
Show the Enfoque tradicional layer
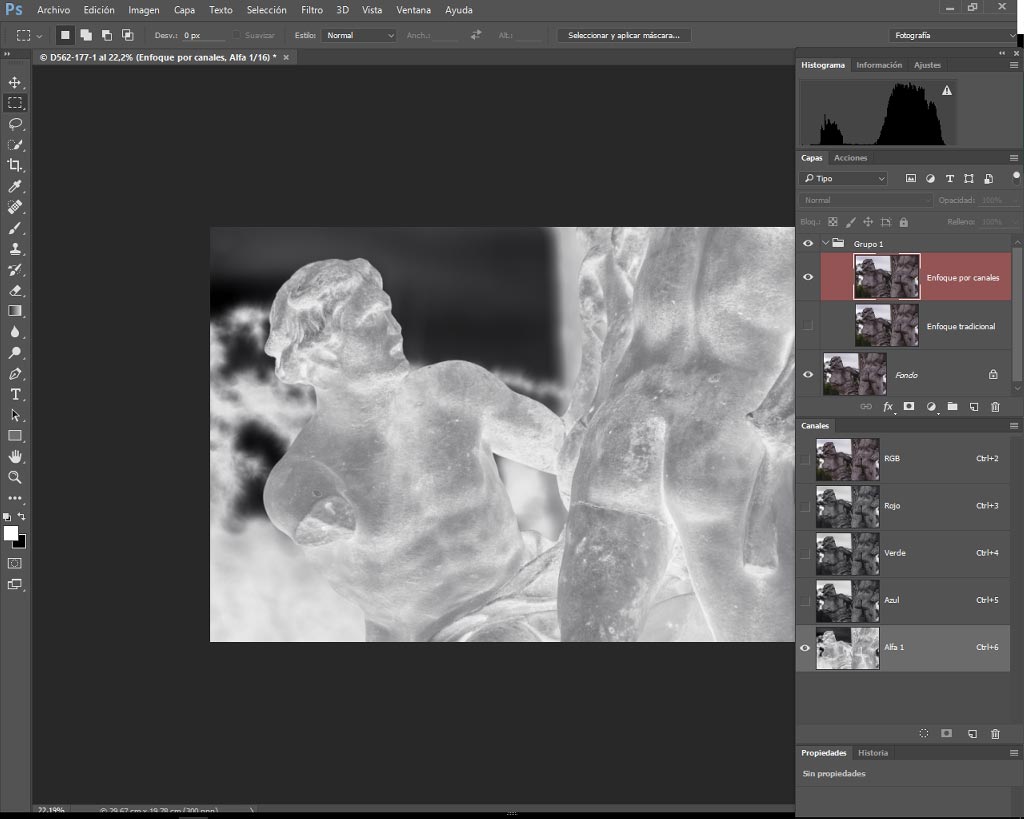pos(808,325)
